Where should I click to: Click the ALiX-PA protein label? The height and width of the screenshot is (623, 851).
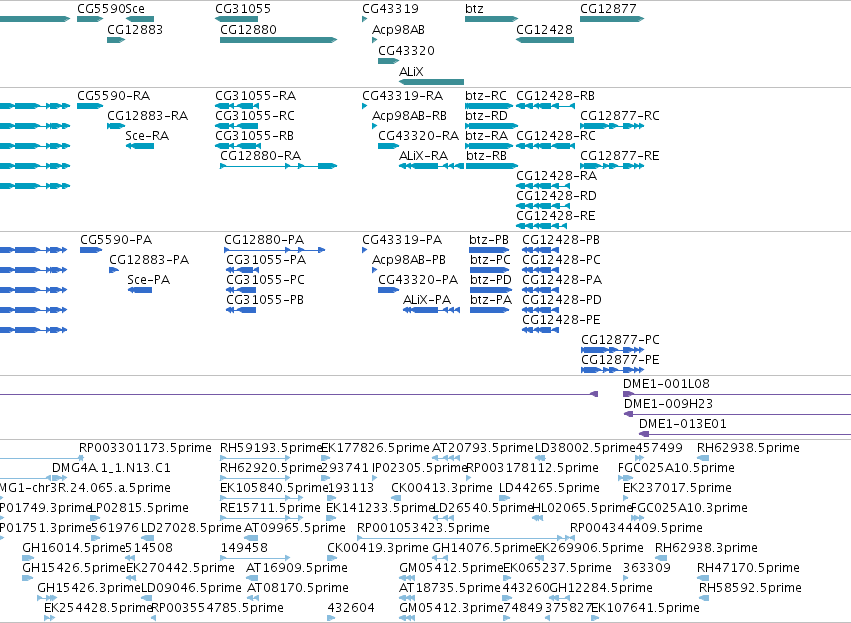[x=427, y=300]
